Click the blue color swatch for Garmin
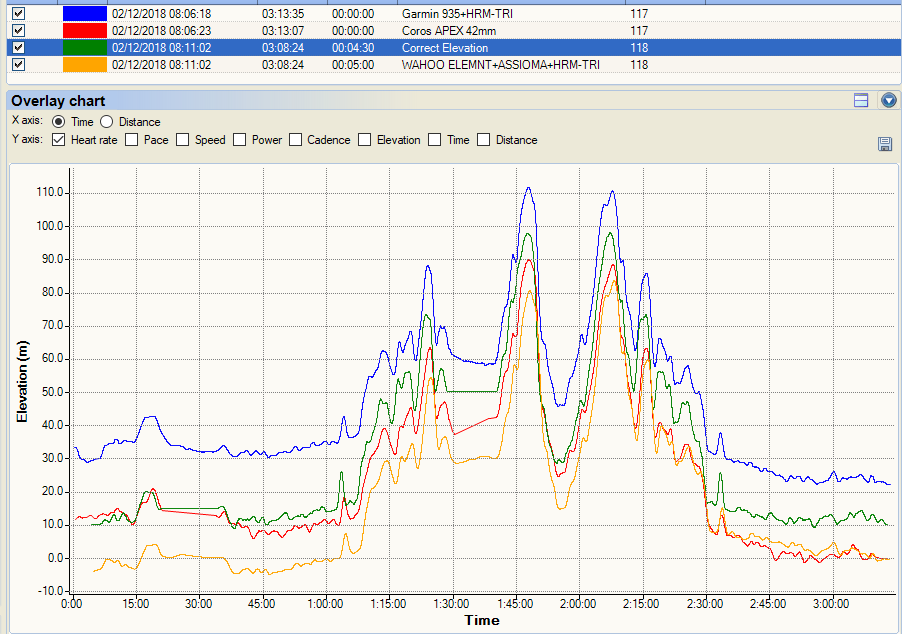The width and height of the screenshot is (902, 634). click(x=84, y=14)
